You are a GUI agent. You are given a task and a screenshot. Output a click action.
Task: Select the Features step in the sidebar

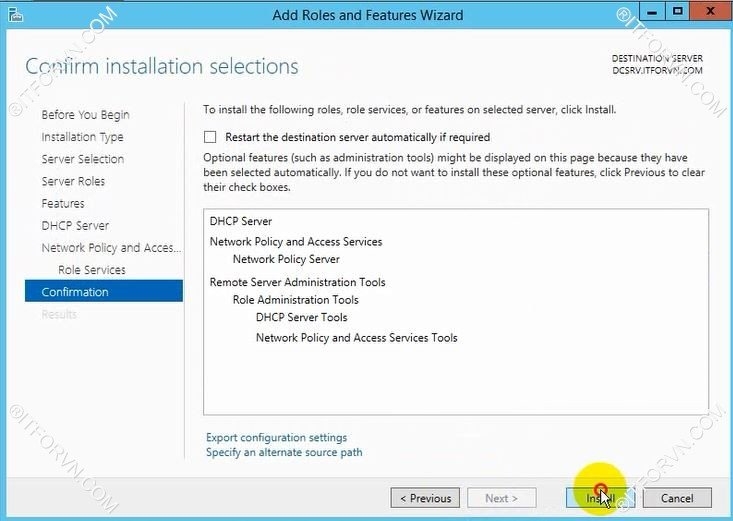click(x=63, y=203)
